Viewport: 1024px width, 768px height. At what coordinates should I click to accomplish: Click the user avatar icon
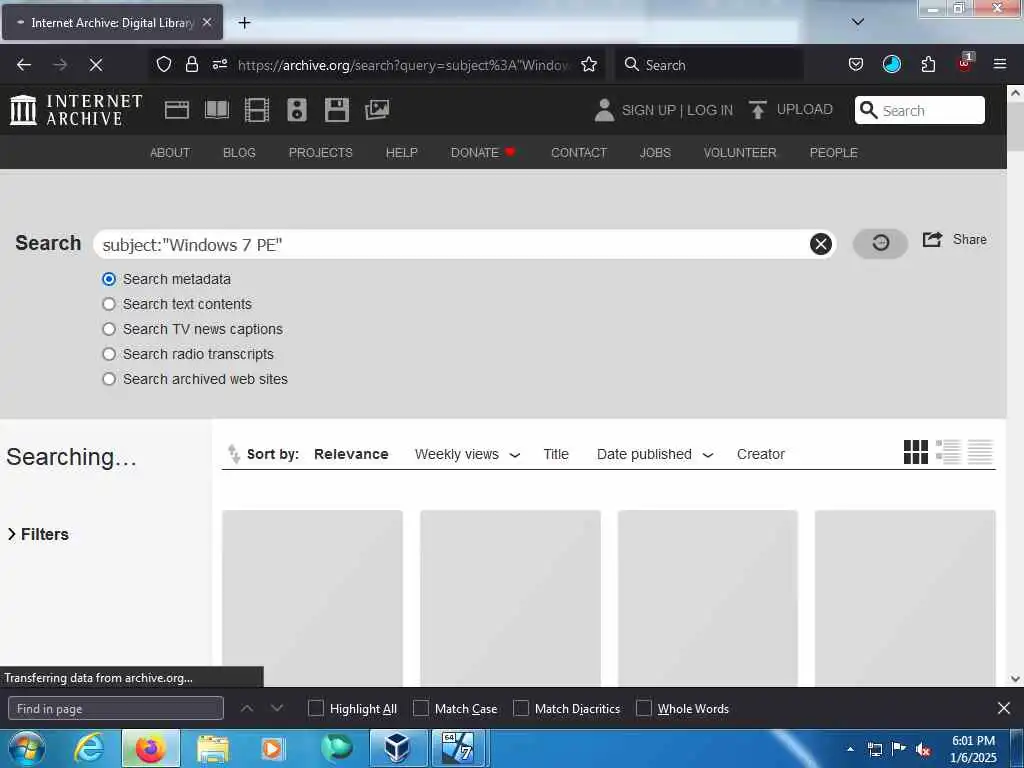tap(604, 110)
